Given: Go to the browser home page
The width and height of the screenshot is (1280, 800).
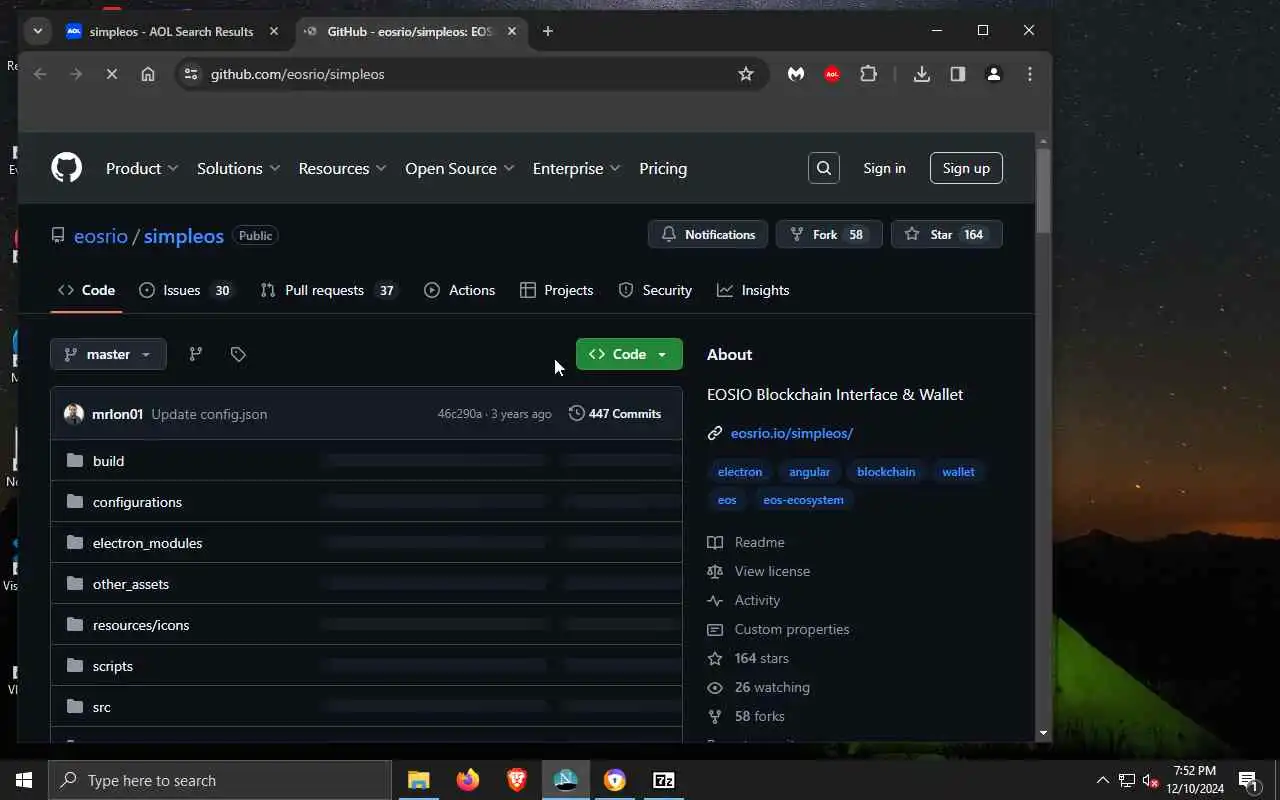Looking at the screenshot, I should coord(148,74).
